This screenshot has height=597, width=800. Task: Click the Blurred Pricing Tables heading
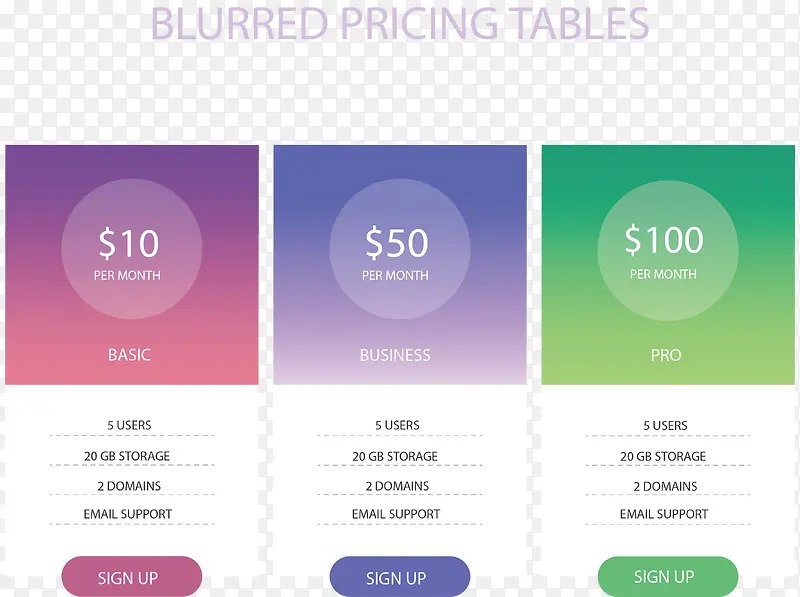pyautogui.click(x=399, y=23)
